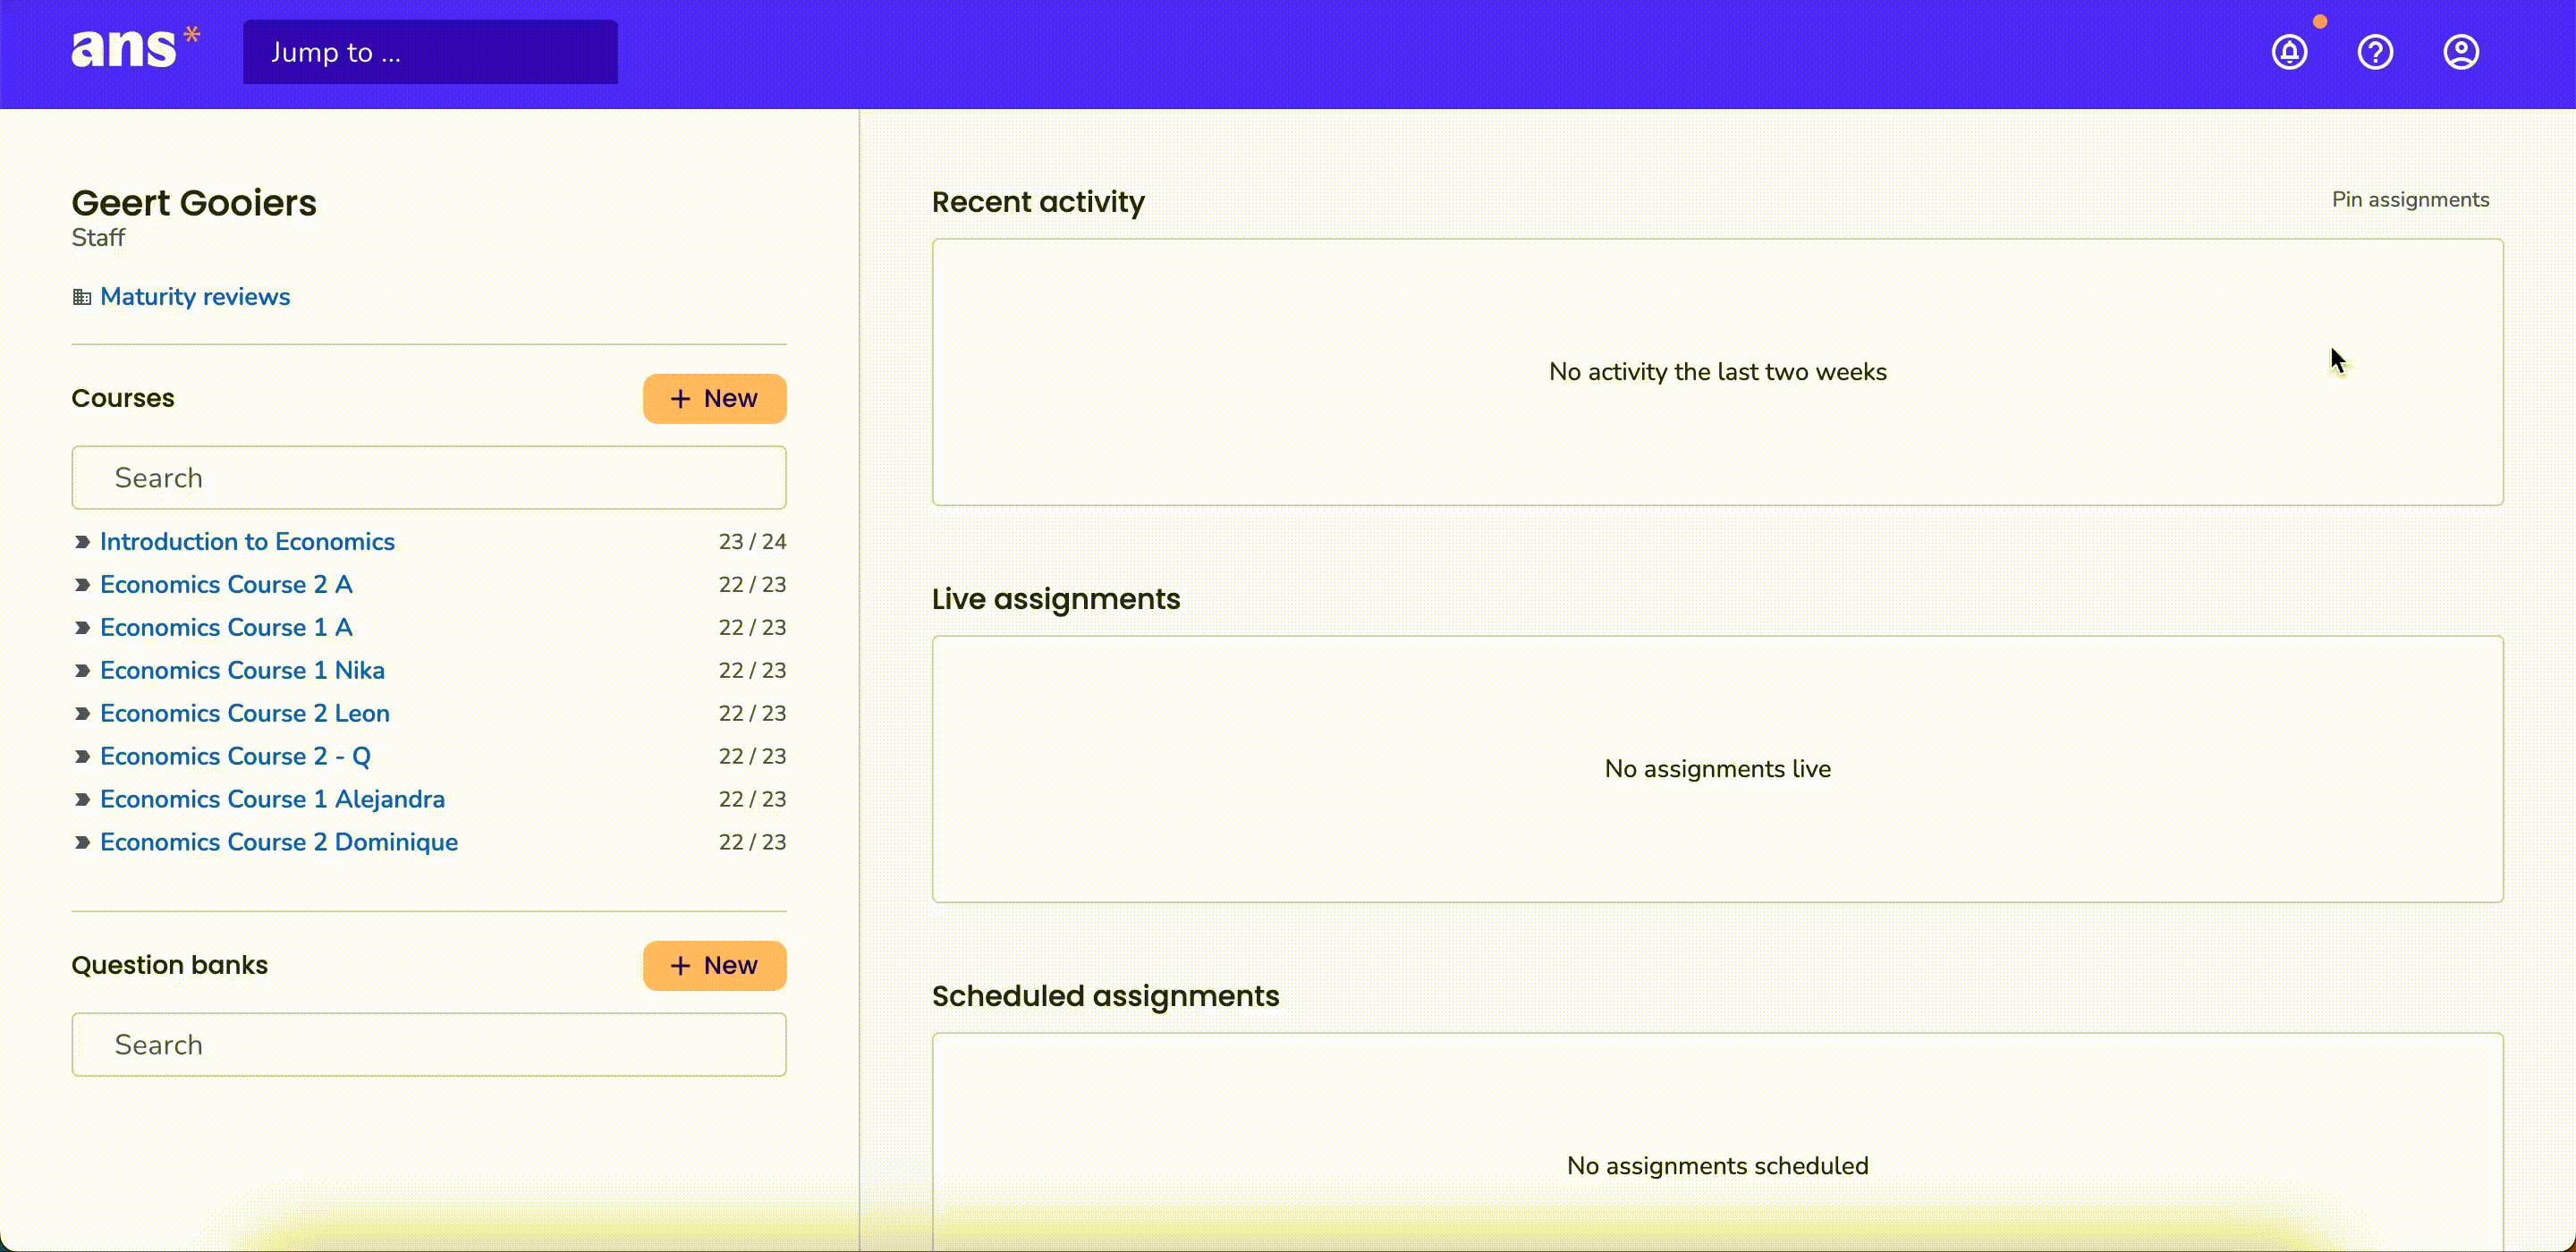Open Economics Course 1 Nika

coord(242,671)
